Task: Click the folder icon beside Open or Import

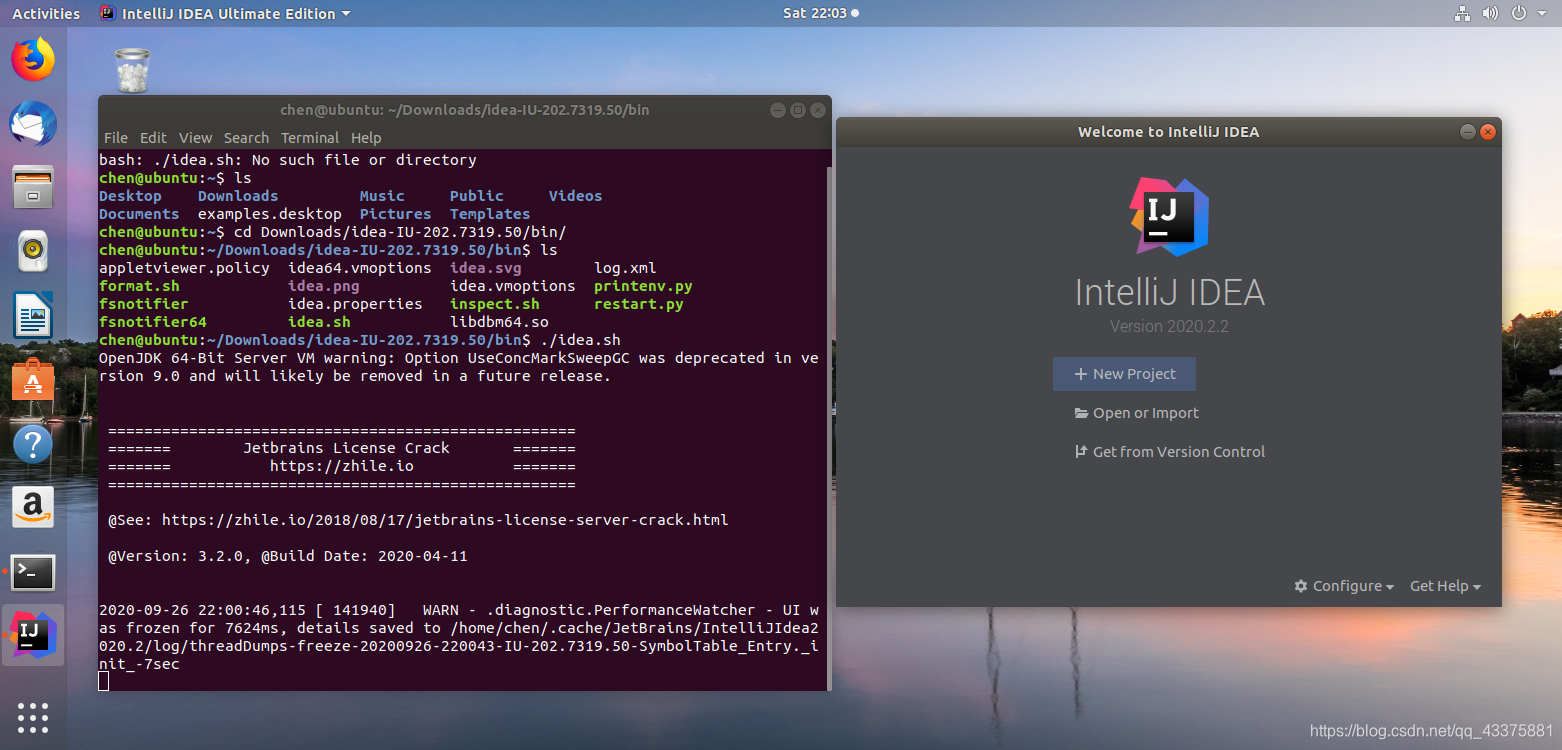Action: pos(1083,412)
